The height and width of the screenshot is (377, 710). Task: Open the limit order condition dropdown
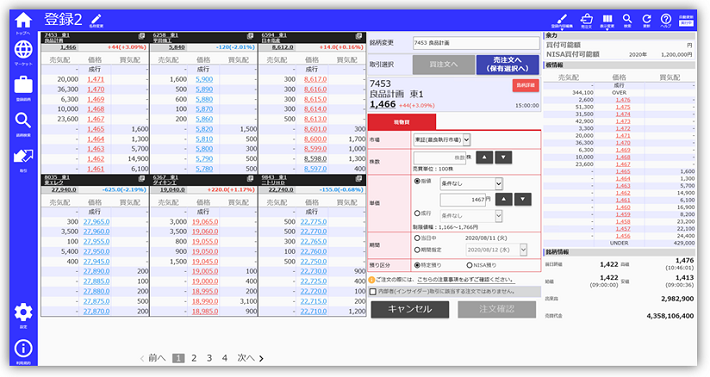pyautogui.click(x=471, y=183)
